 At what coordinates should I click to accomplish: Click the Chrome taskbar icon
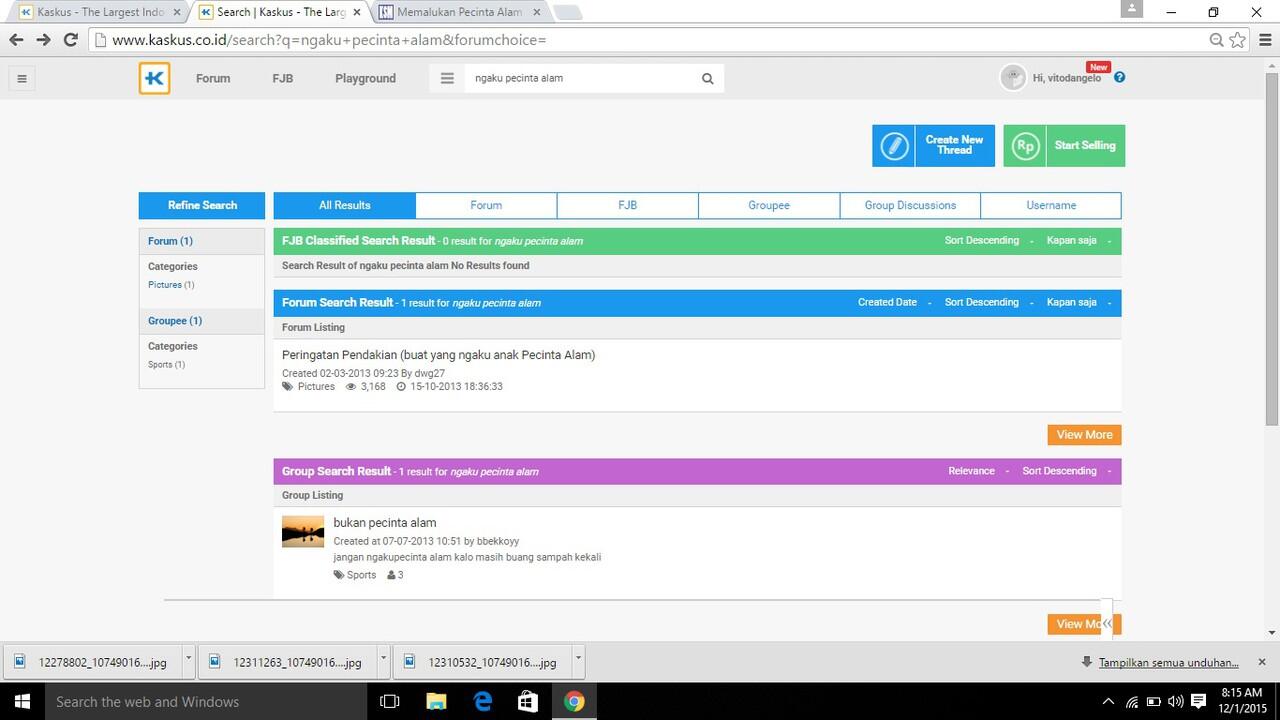(x=574, y=701)
